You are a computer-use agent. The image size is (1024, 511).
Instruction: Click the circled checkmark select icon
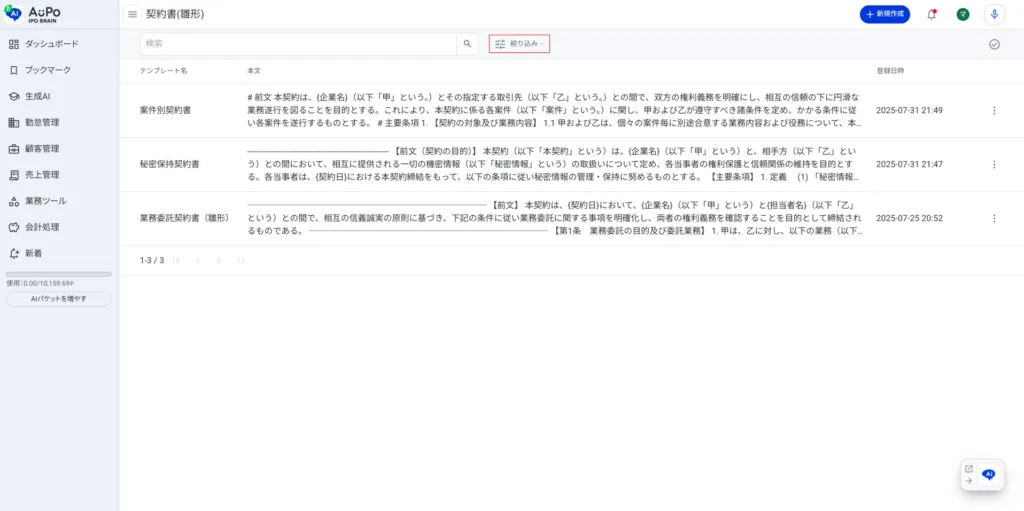[x=994, y=44]
